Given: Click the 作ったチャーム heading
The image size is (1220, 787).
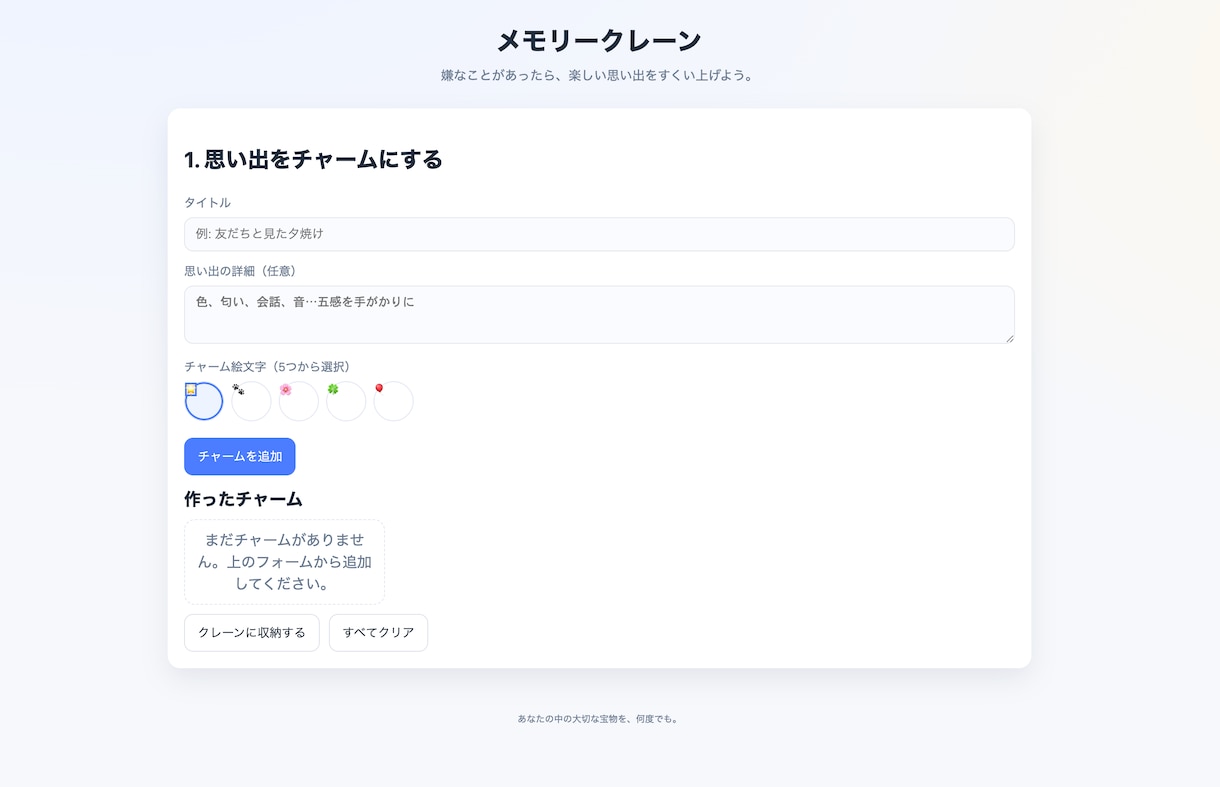Looking at the screenshot, I should [243, 498].
